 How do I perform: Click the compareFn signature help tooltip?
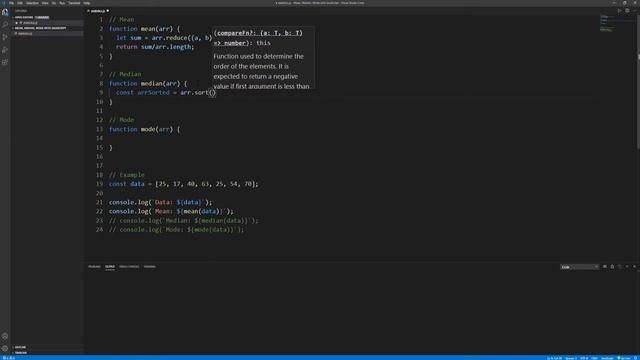(263, 58)
